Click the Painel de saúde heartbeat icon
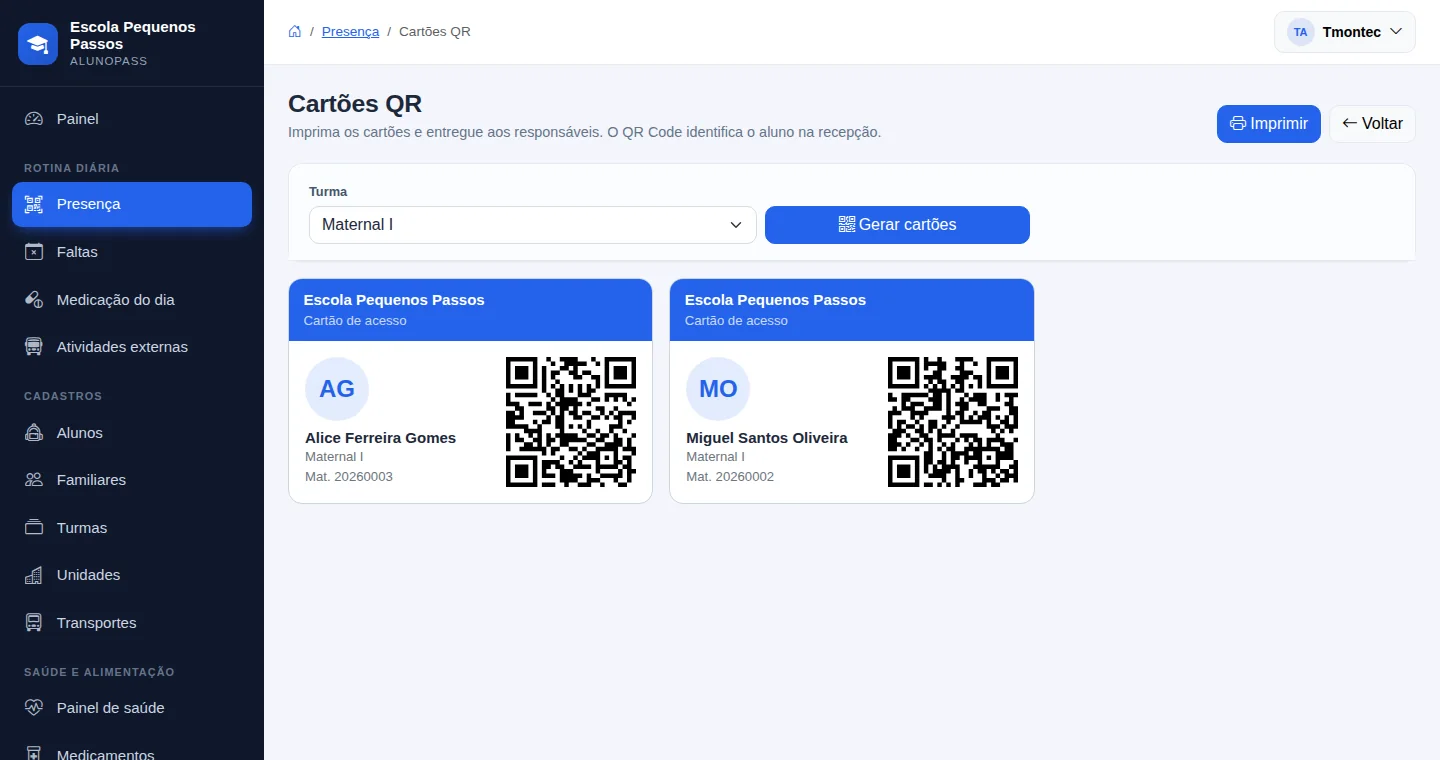Image resolution: width=1440 pixels, height=760 pixels. click(x=34, y=708)
